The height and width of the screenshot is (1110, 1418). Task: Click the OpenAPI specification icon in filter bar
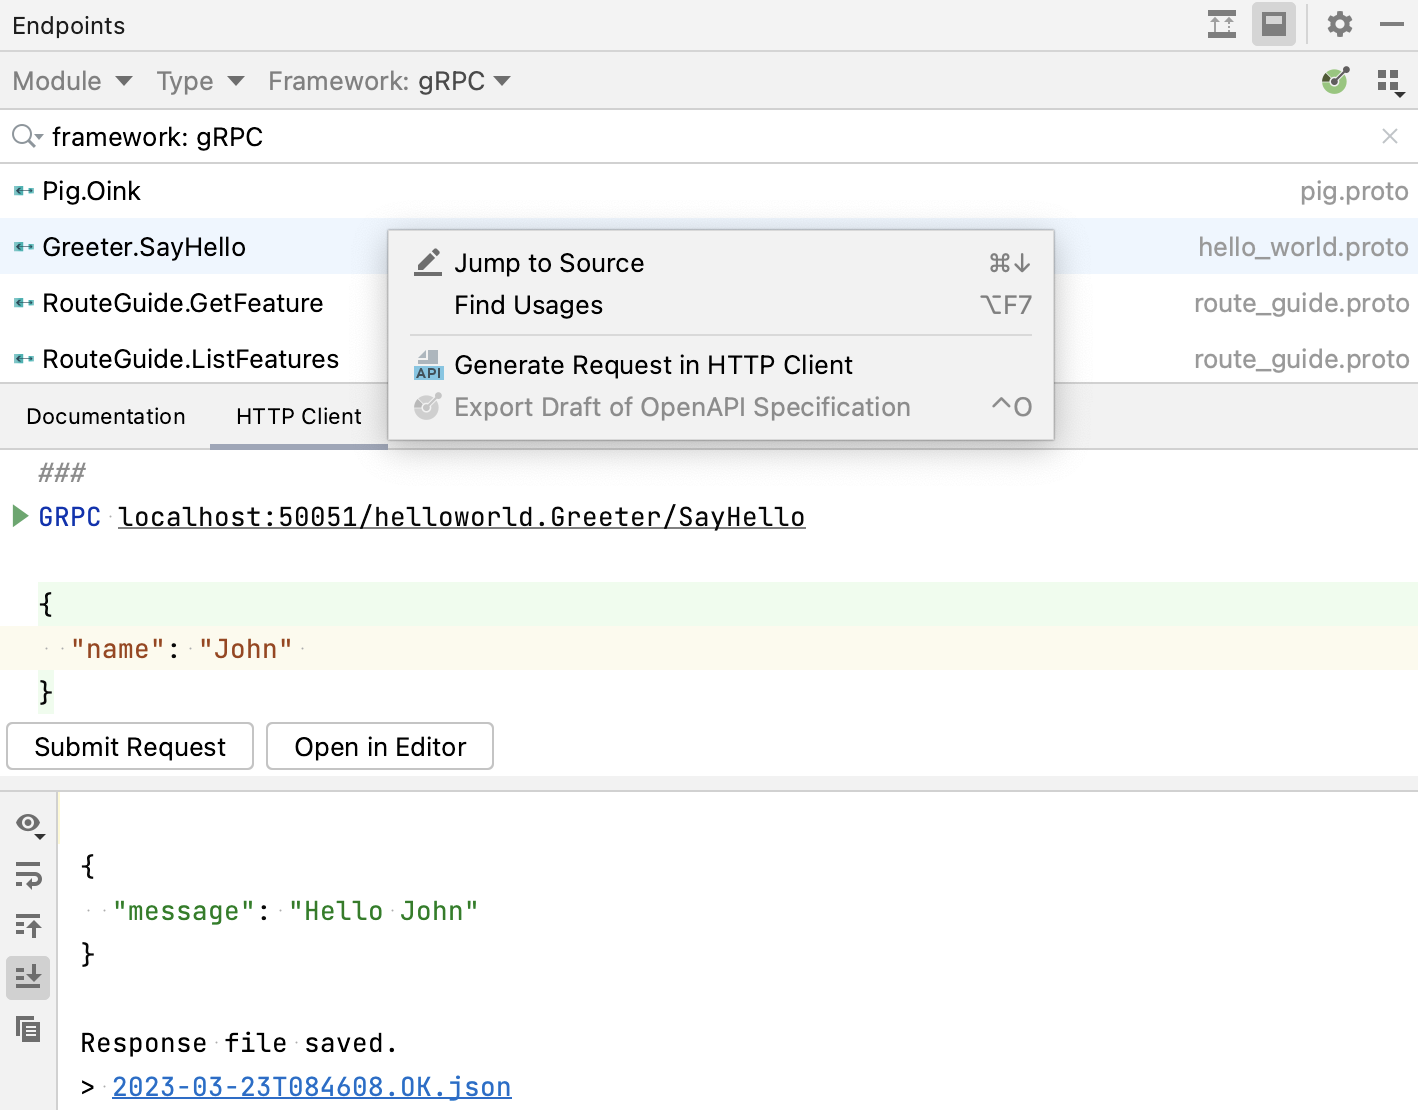1334,81
